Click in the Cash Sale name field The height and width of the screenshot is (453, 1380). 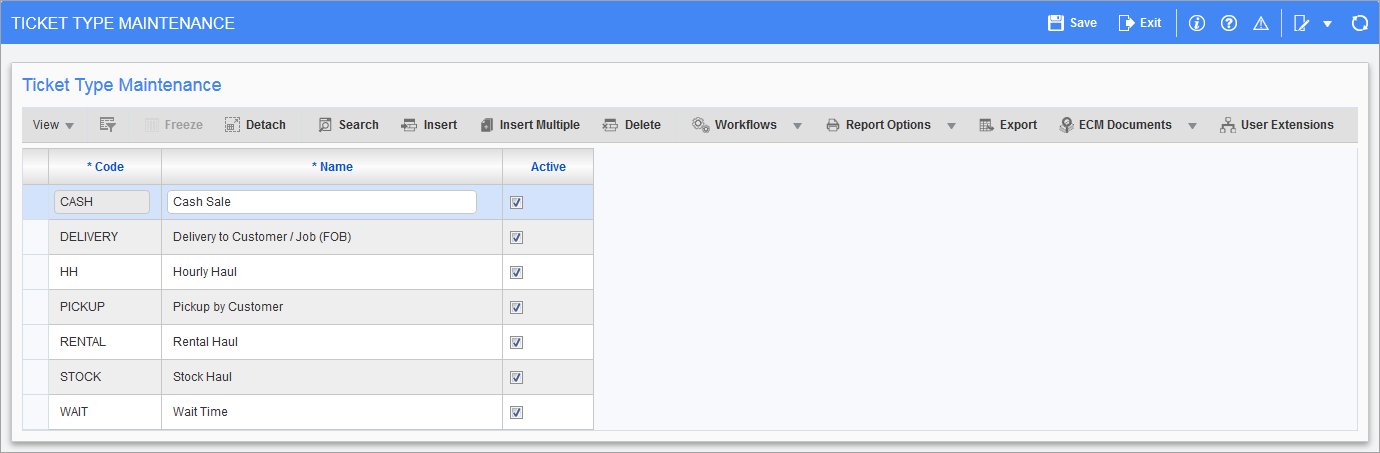click(x=322, y=202)
